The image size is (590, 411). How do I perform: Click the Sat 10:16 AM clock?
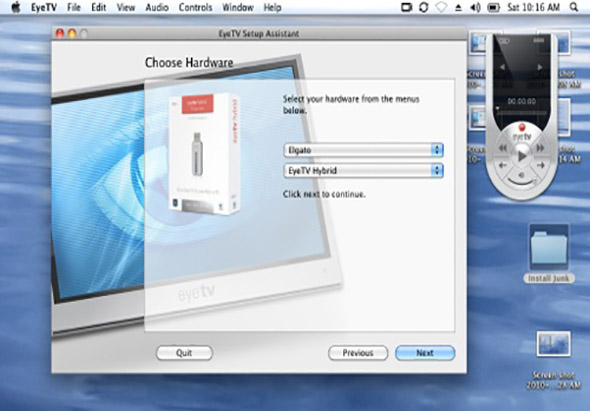click(534, 7)
